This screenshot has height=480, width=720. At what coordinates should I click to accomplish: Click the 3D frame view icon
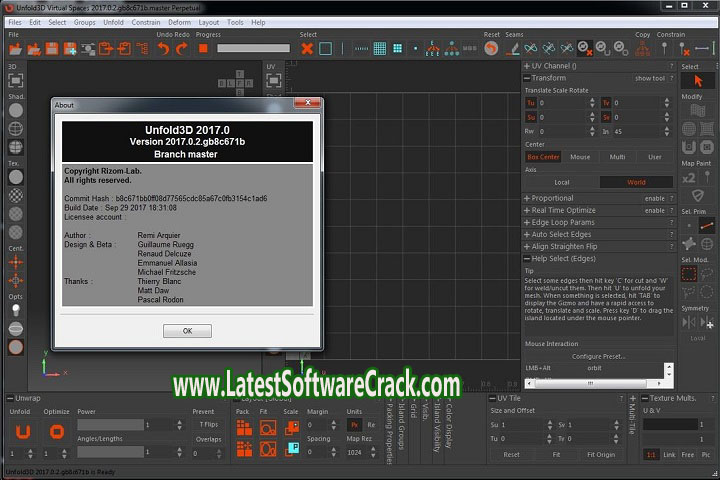click(16, 81)
